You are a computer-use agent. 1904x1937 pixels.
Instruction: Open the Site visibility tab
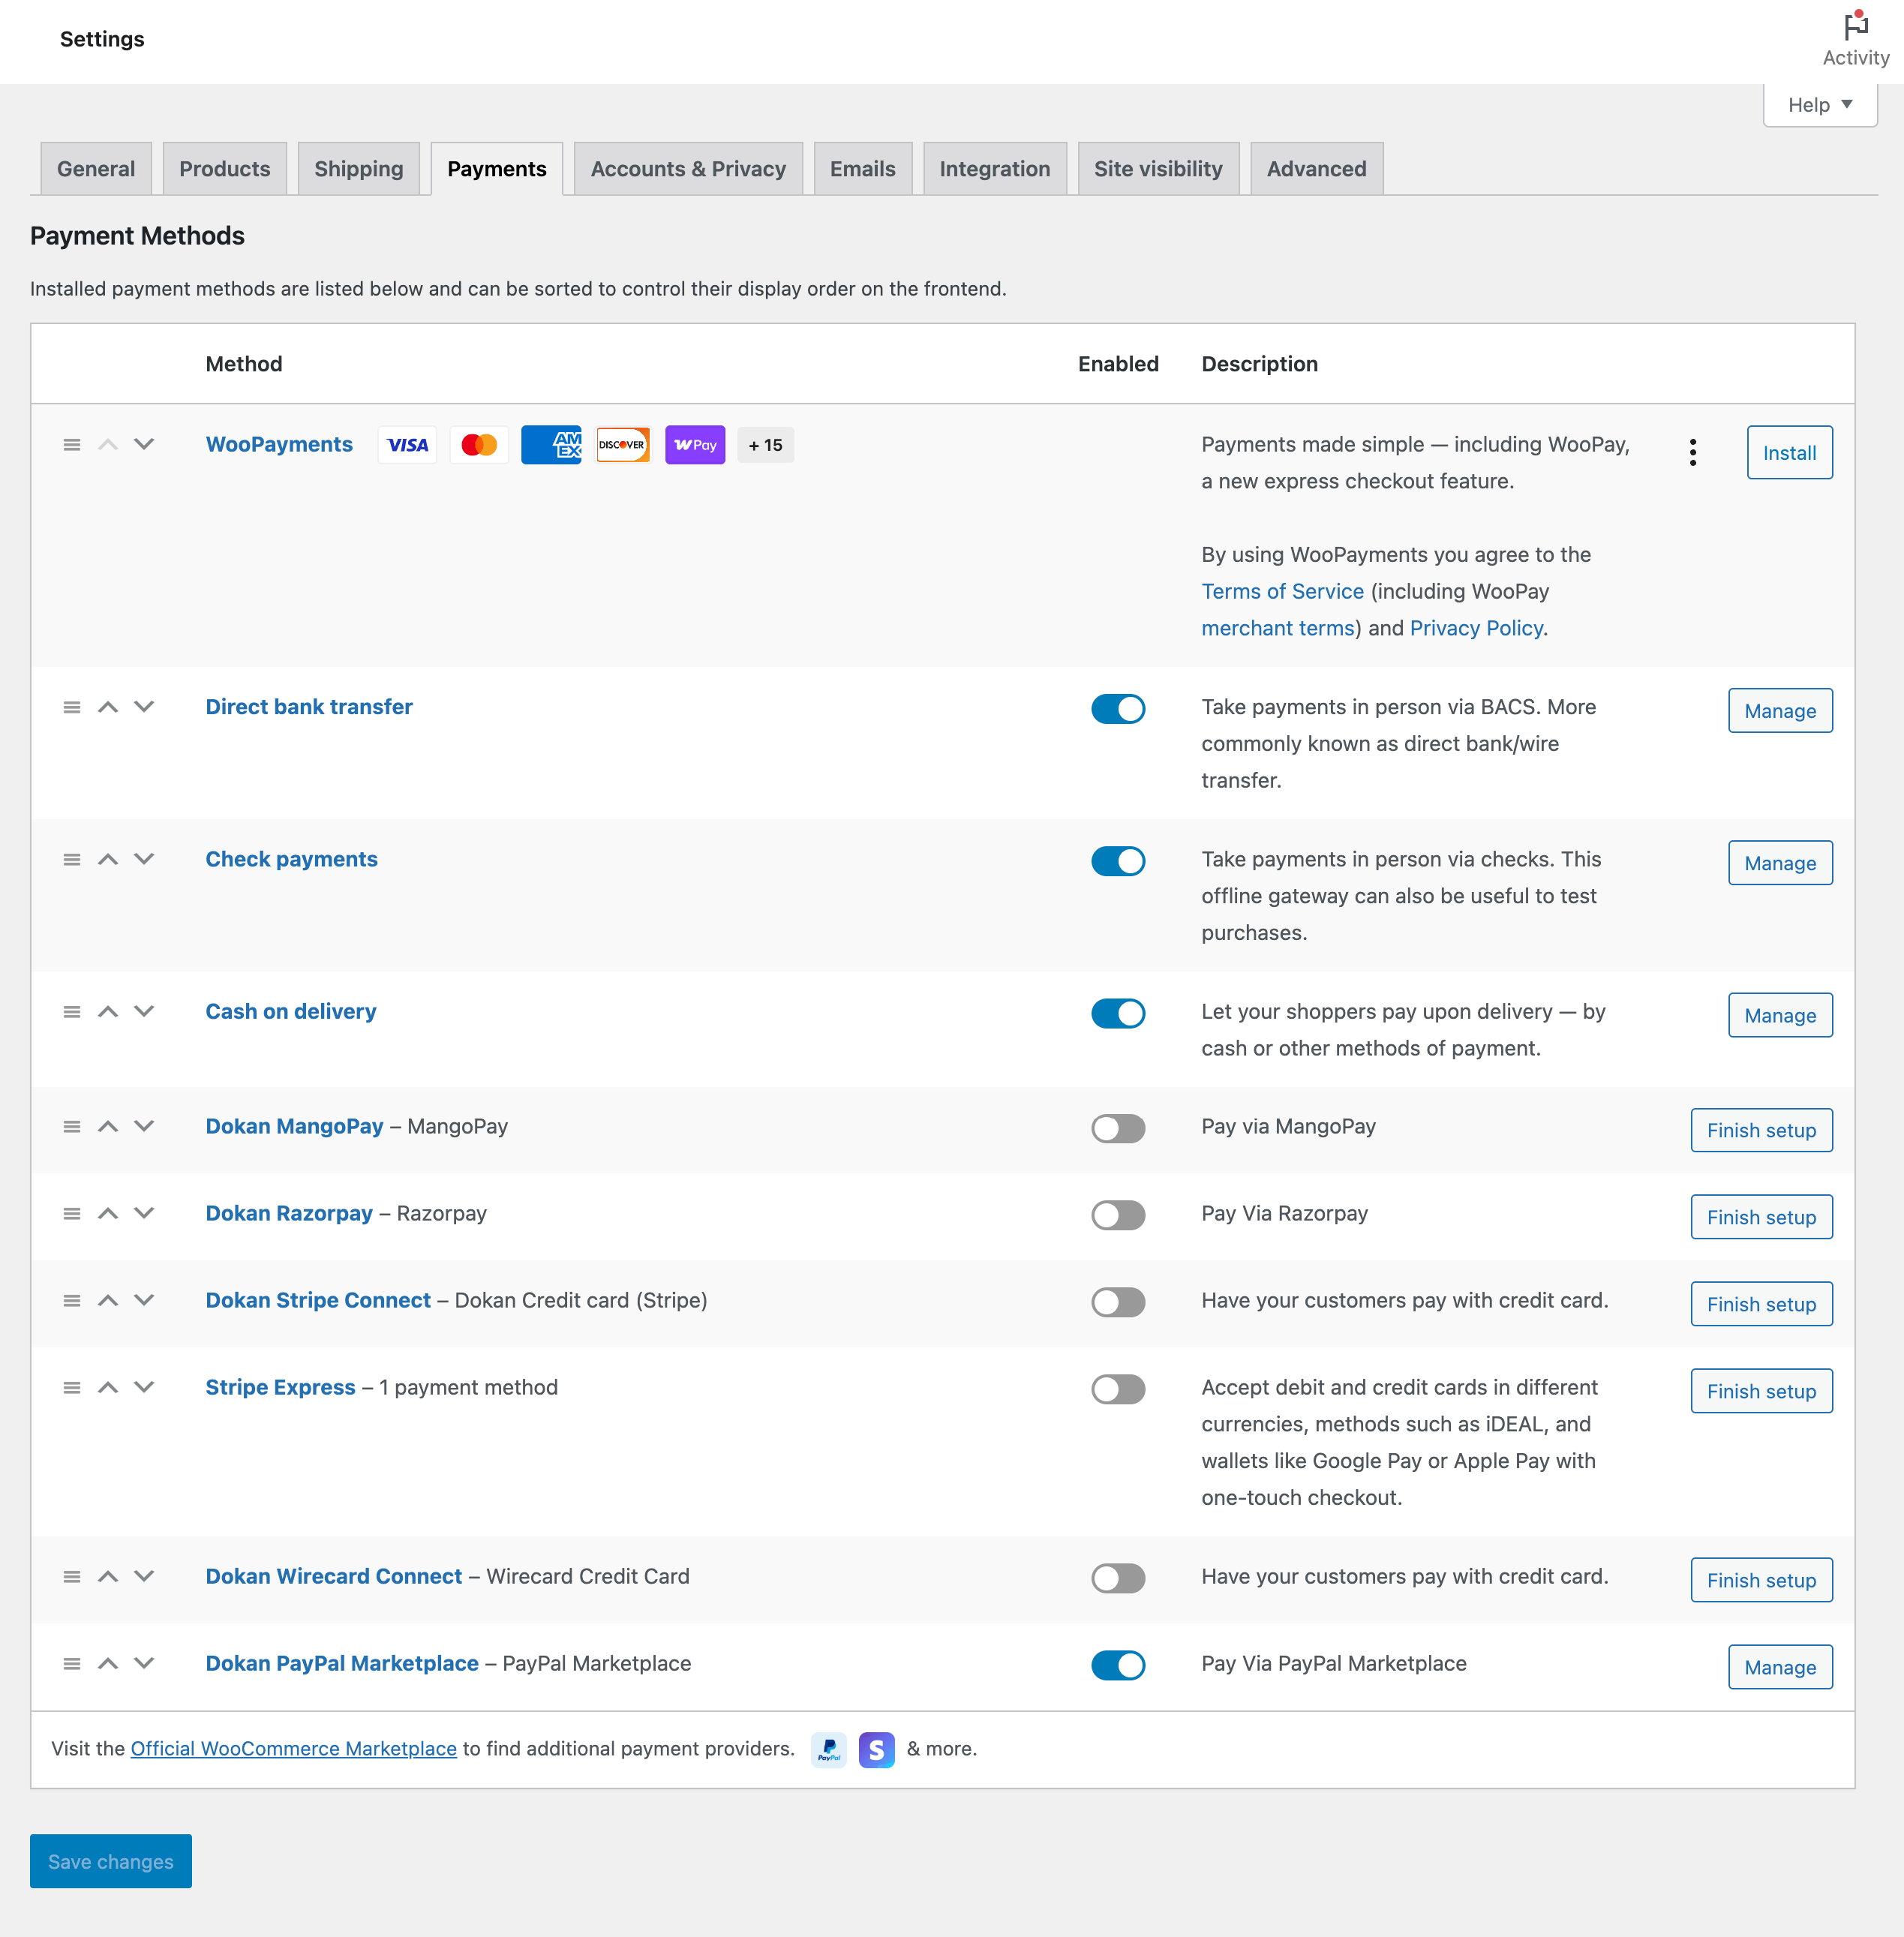coord(1158,169)
